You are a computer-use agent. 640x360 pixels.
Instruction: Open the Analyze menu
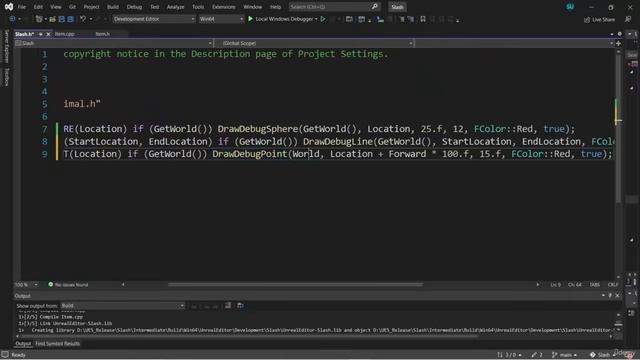[175, 7]
